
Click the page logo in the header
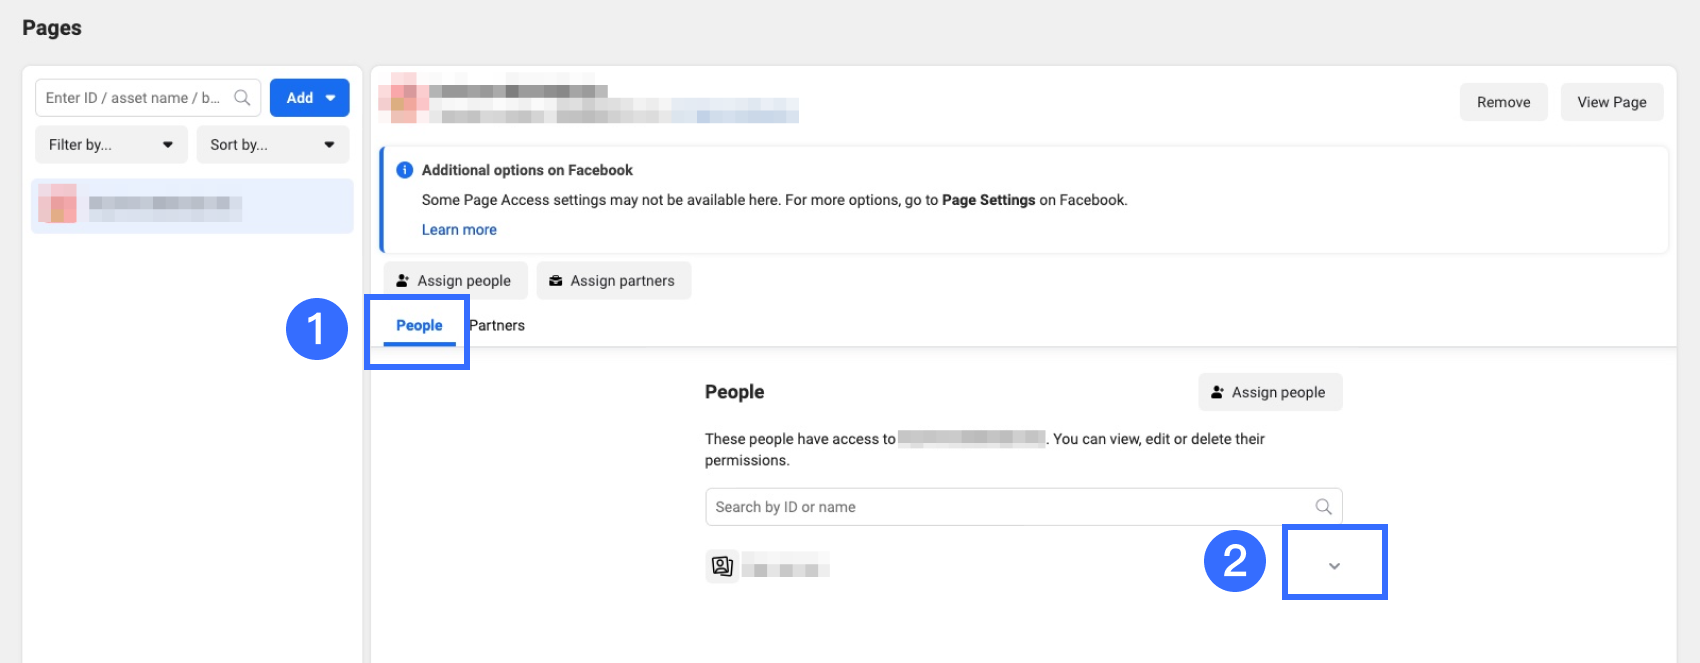404,97
